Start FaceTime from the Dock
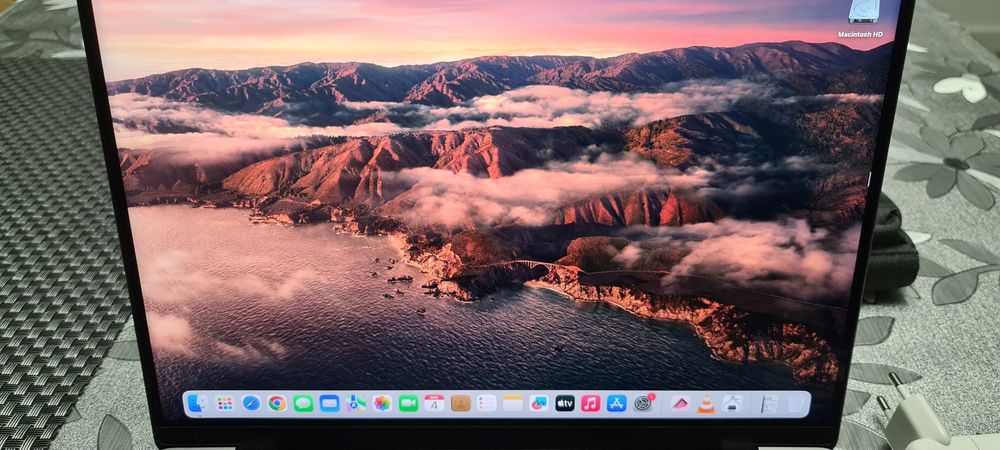 coord(408,403)
